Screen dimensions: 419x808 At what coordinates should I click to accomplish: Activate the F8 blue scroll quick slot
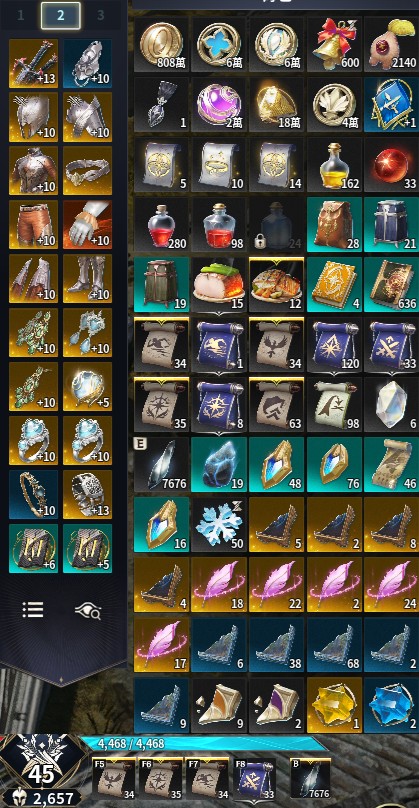point(255,778)
